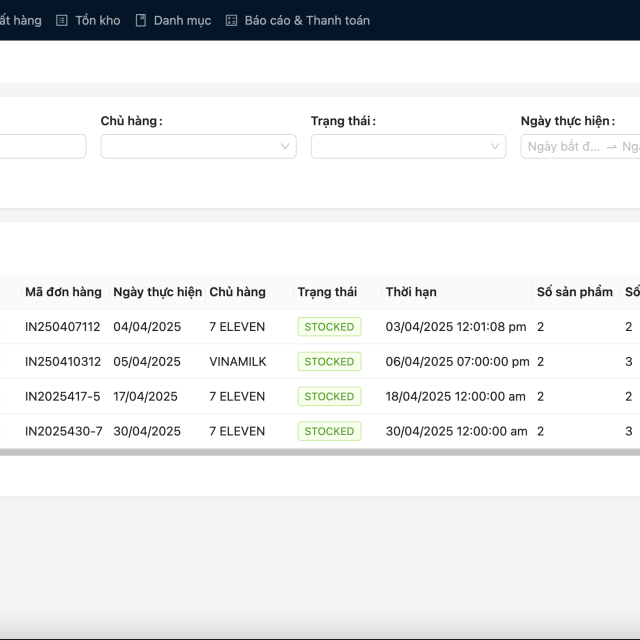This screenshot has width=640, height=640.
Task: Click deadline 30/04/2025 12:00:00 am
Action: pos(456,431)
